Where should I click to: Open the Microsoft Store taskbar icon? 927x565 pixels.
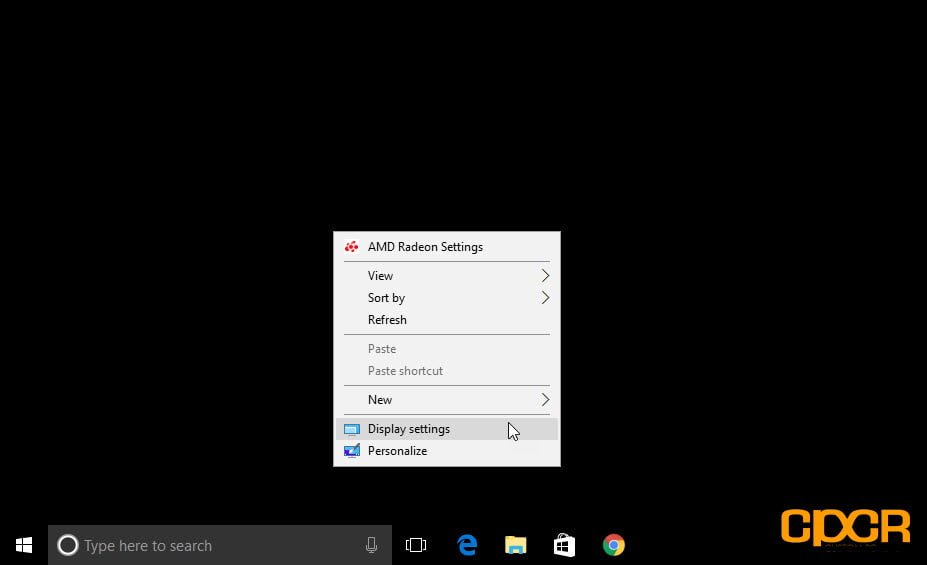(x=564, y=545)
